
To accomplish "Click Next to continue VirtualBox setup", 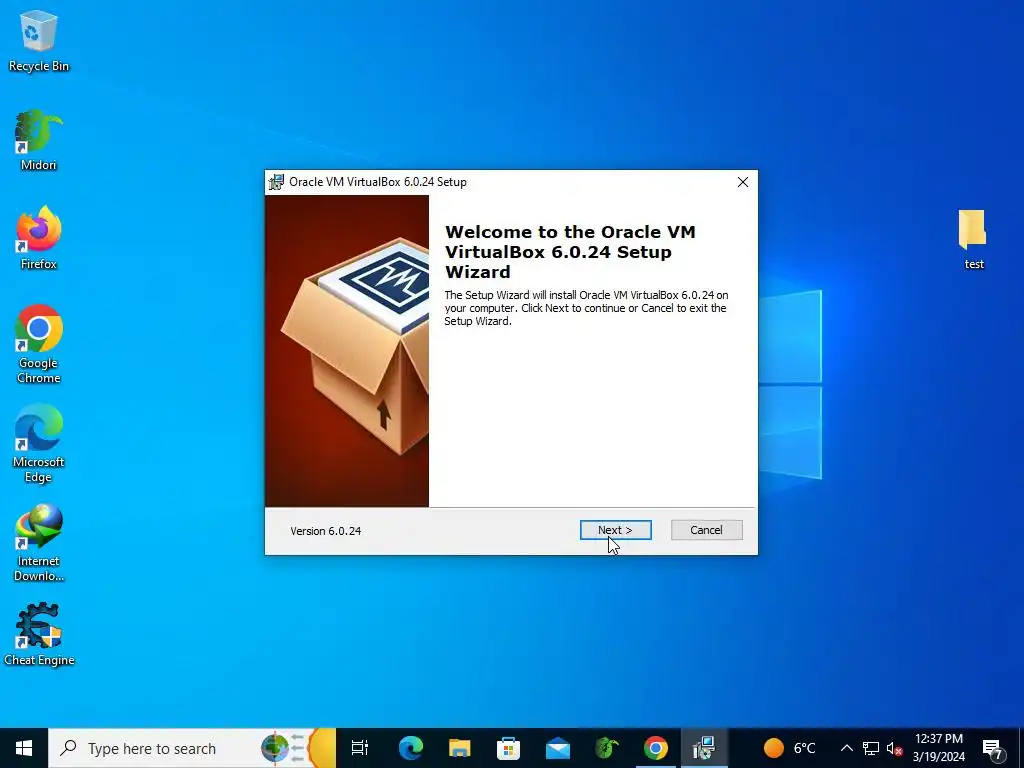I will 615,530.
